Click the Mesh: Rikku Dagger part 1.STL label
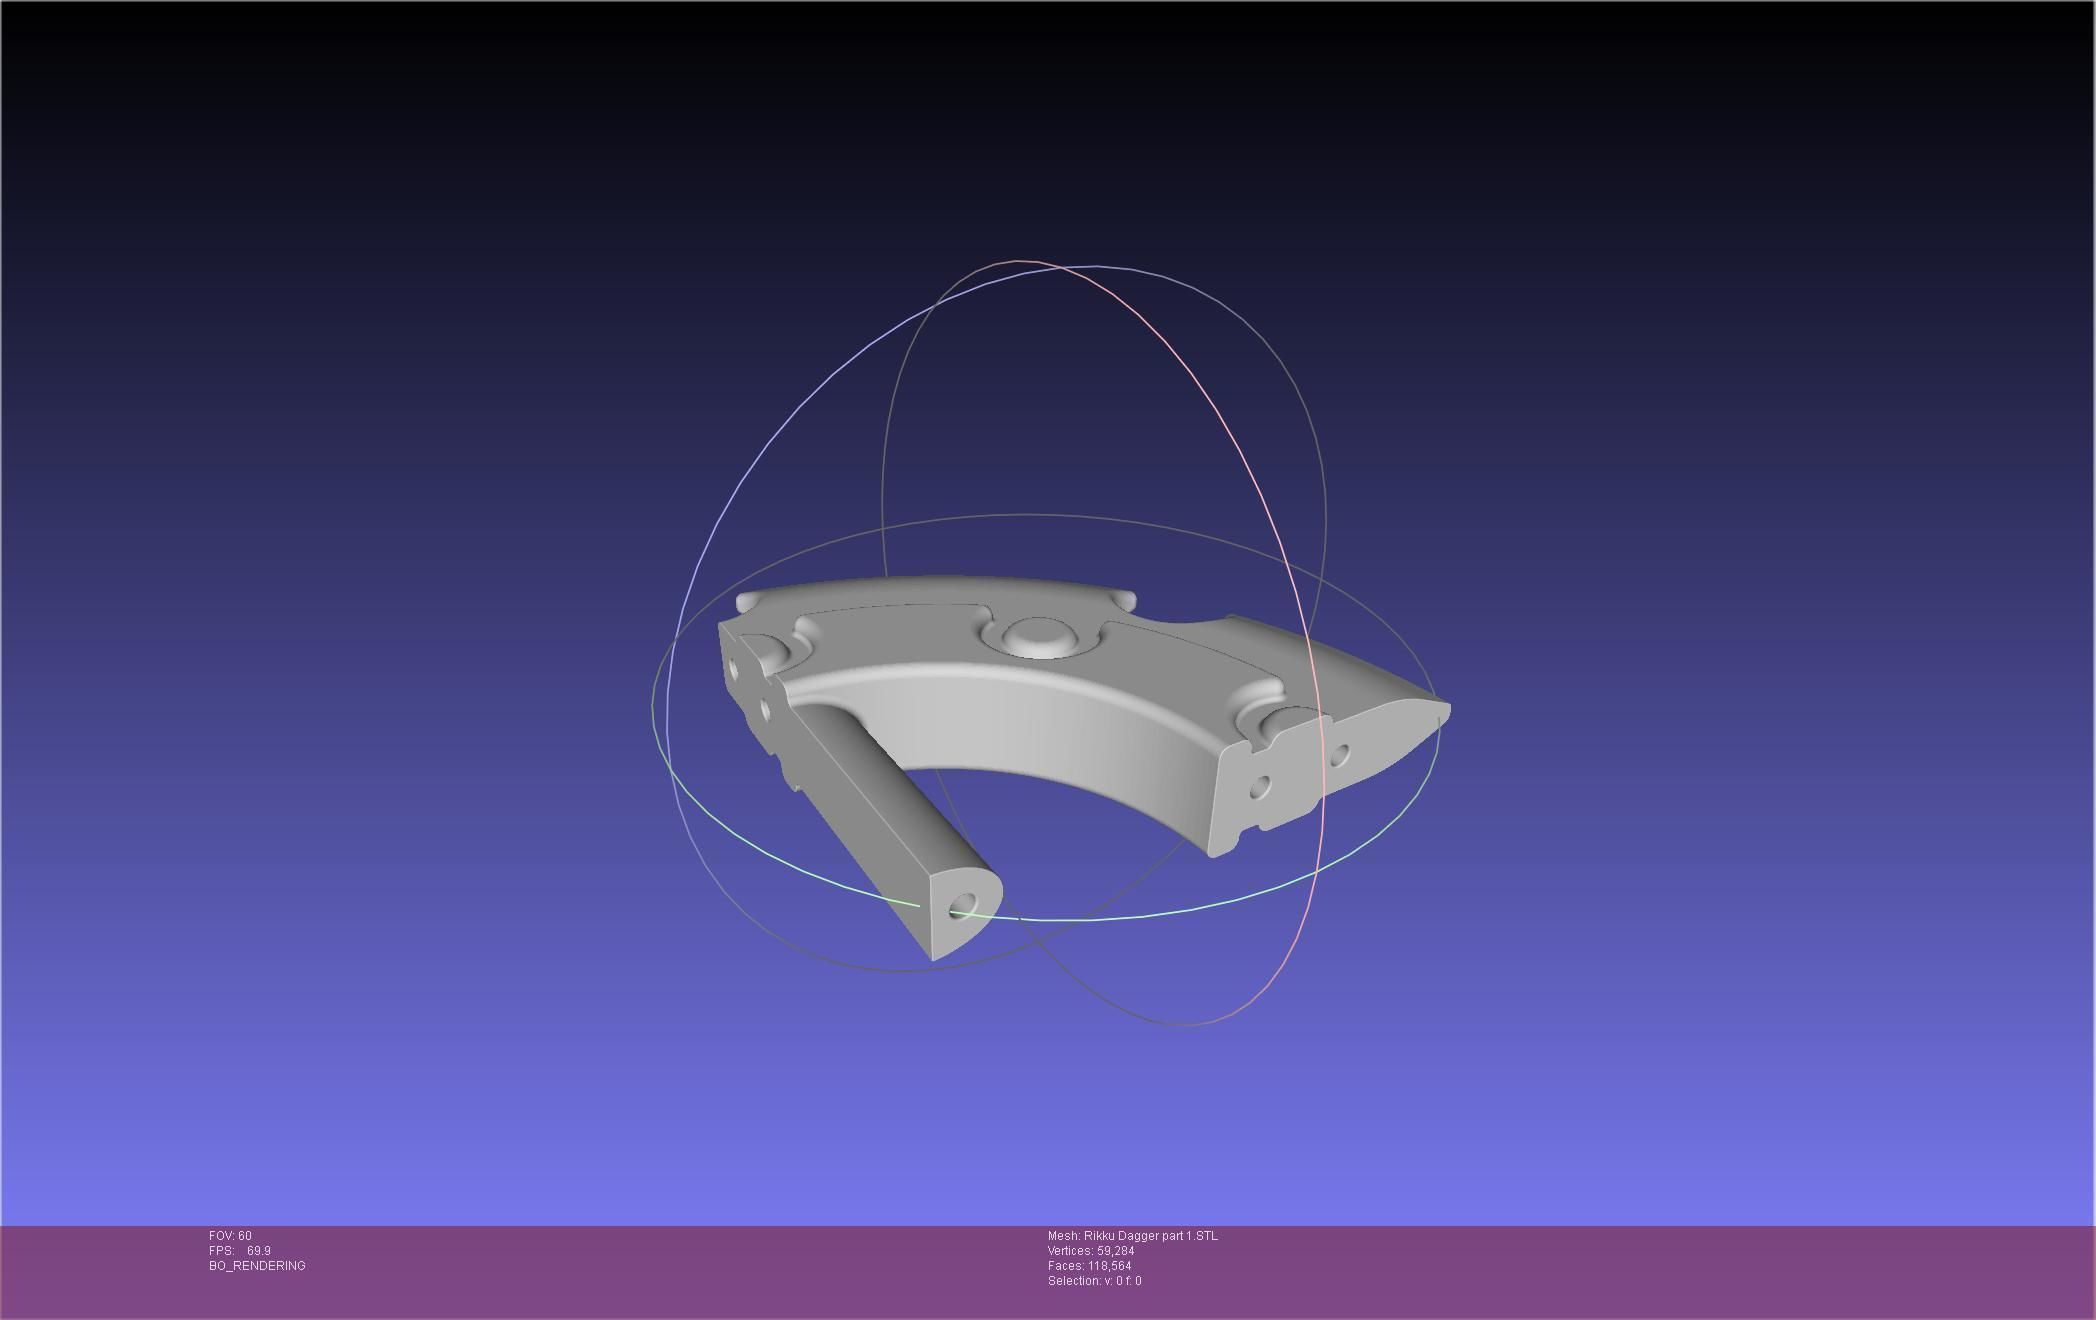This screenshot has height=1320, width=2096. tap(1133, 1236)
